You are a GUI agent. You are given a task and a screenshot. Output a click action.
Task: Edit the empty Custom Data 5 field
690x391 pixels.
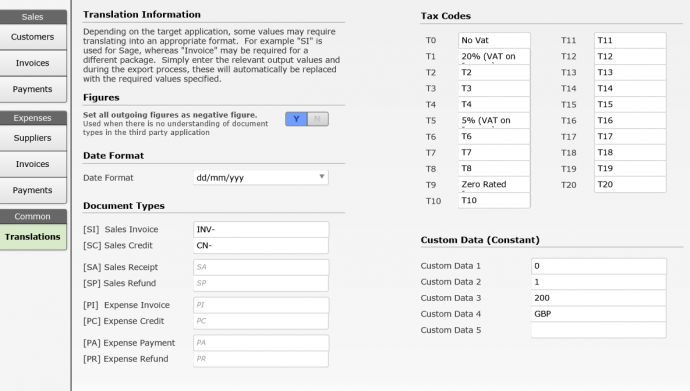pos(598,330)
